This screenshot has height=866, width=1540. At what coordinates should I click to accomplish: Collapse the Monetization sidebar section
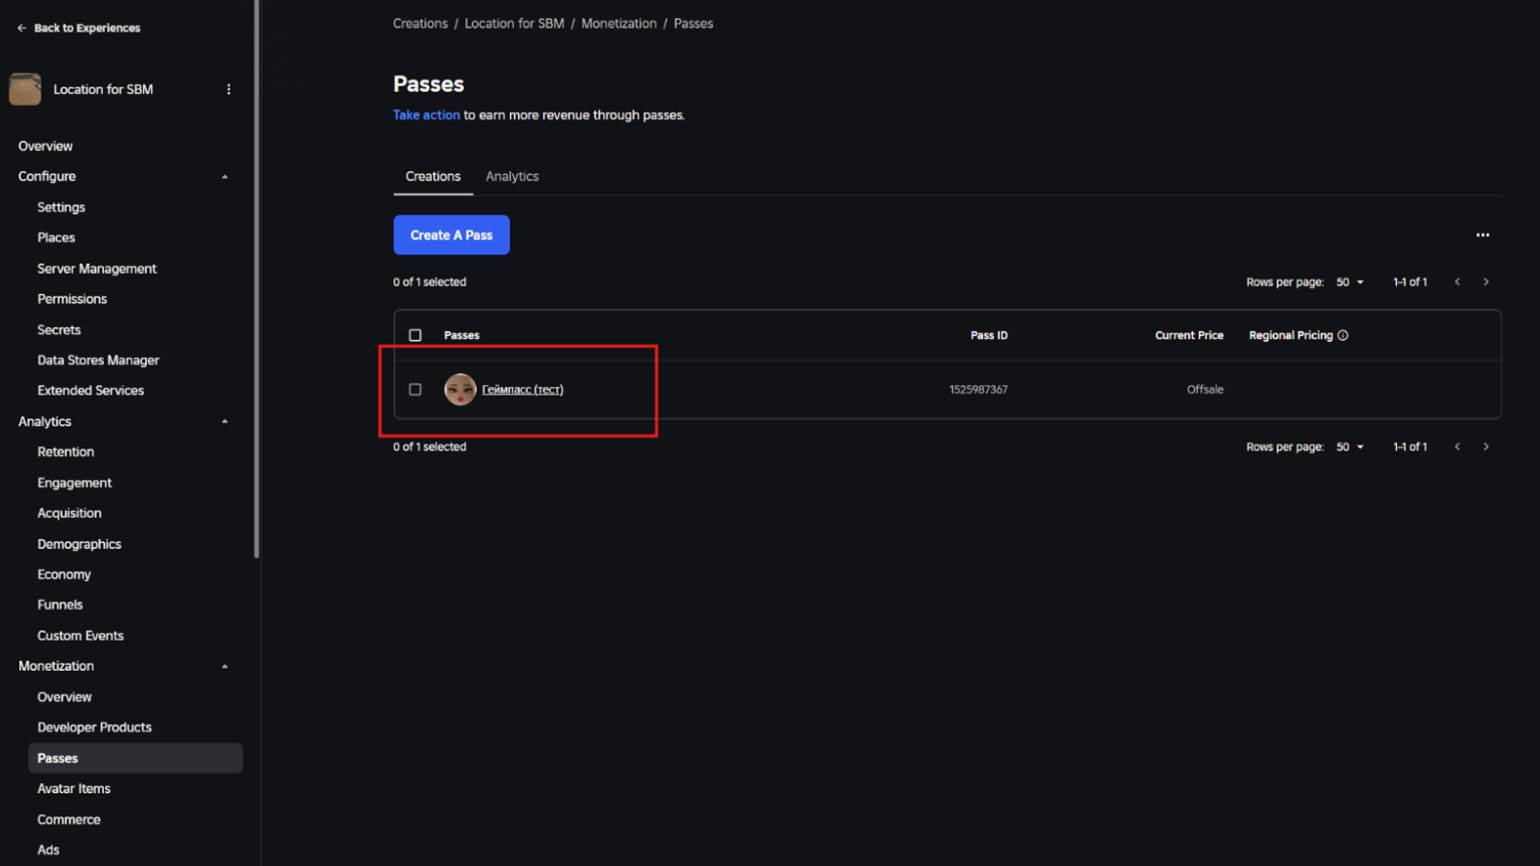[x=225, y=666]
